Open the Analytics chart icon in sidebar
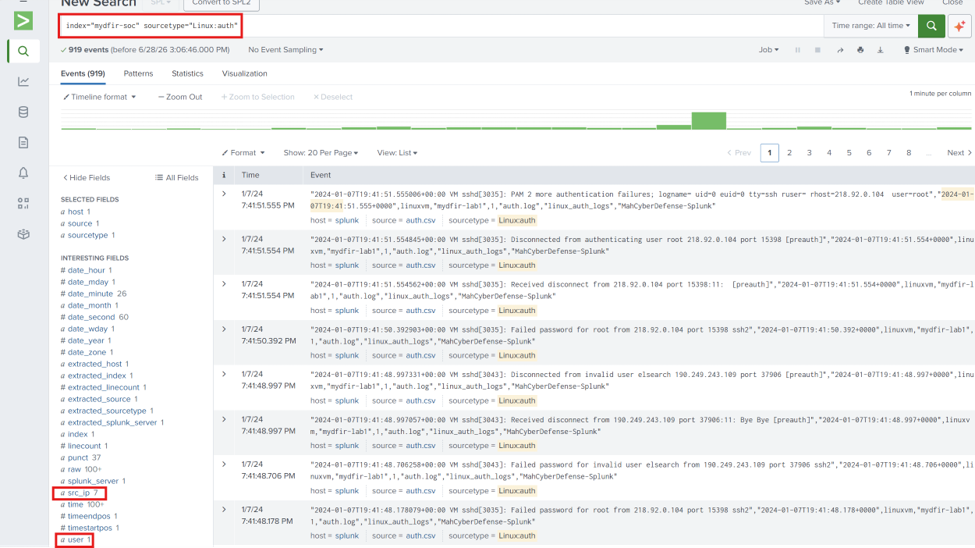Viewport: 975px width, 548px height. tap(24, 81)
